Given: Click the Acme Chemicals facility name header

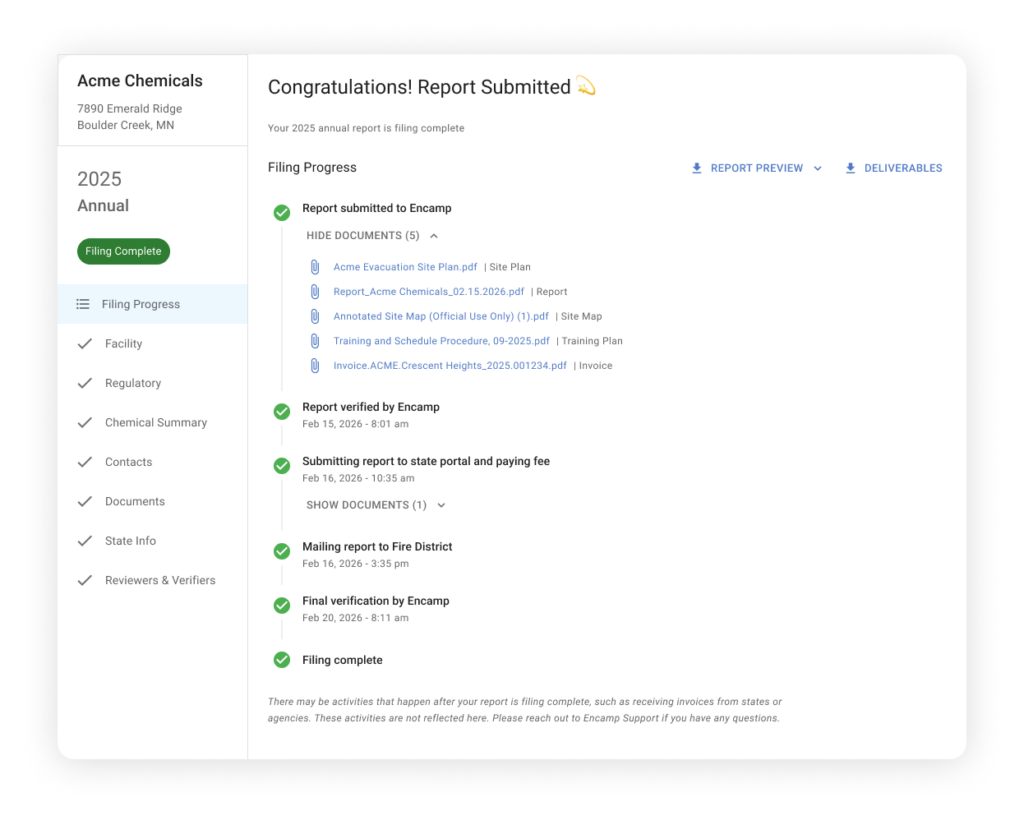Looking at the screenshot, I should (140, 81).
